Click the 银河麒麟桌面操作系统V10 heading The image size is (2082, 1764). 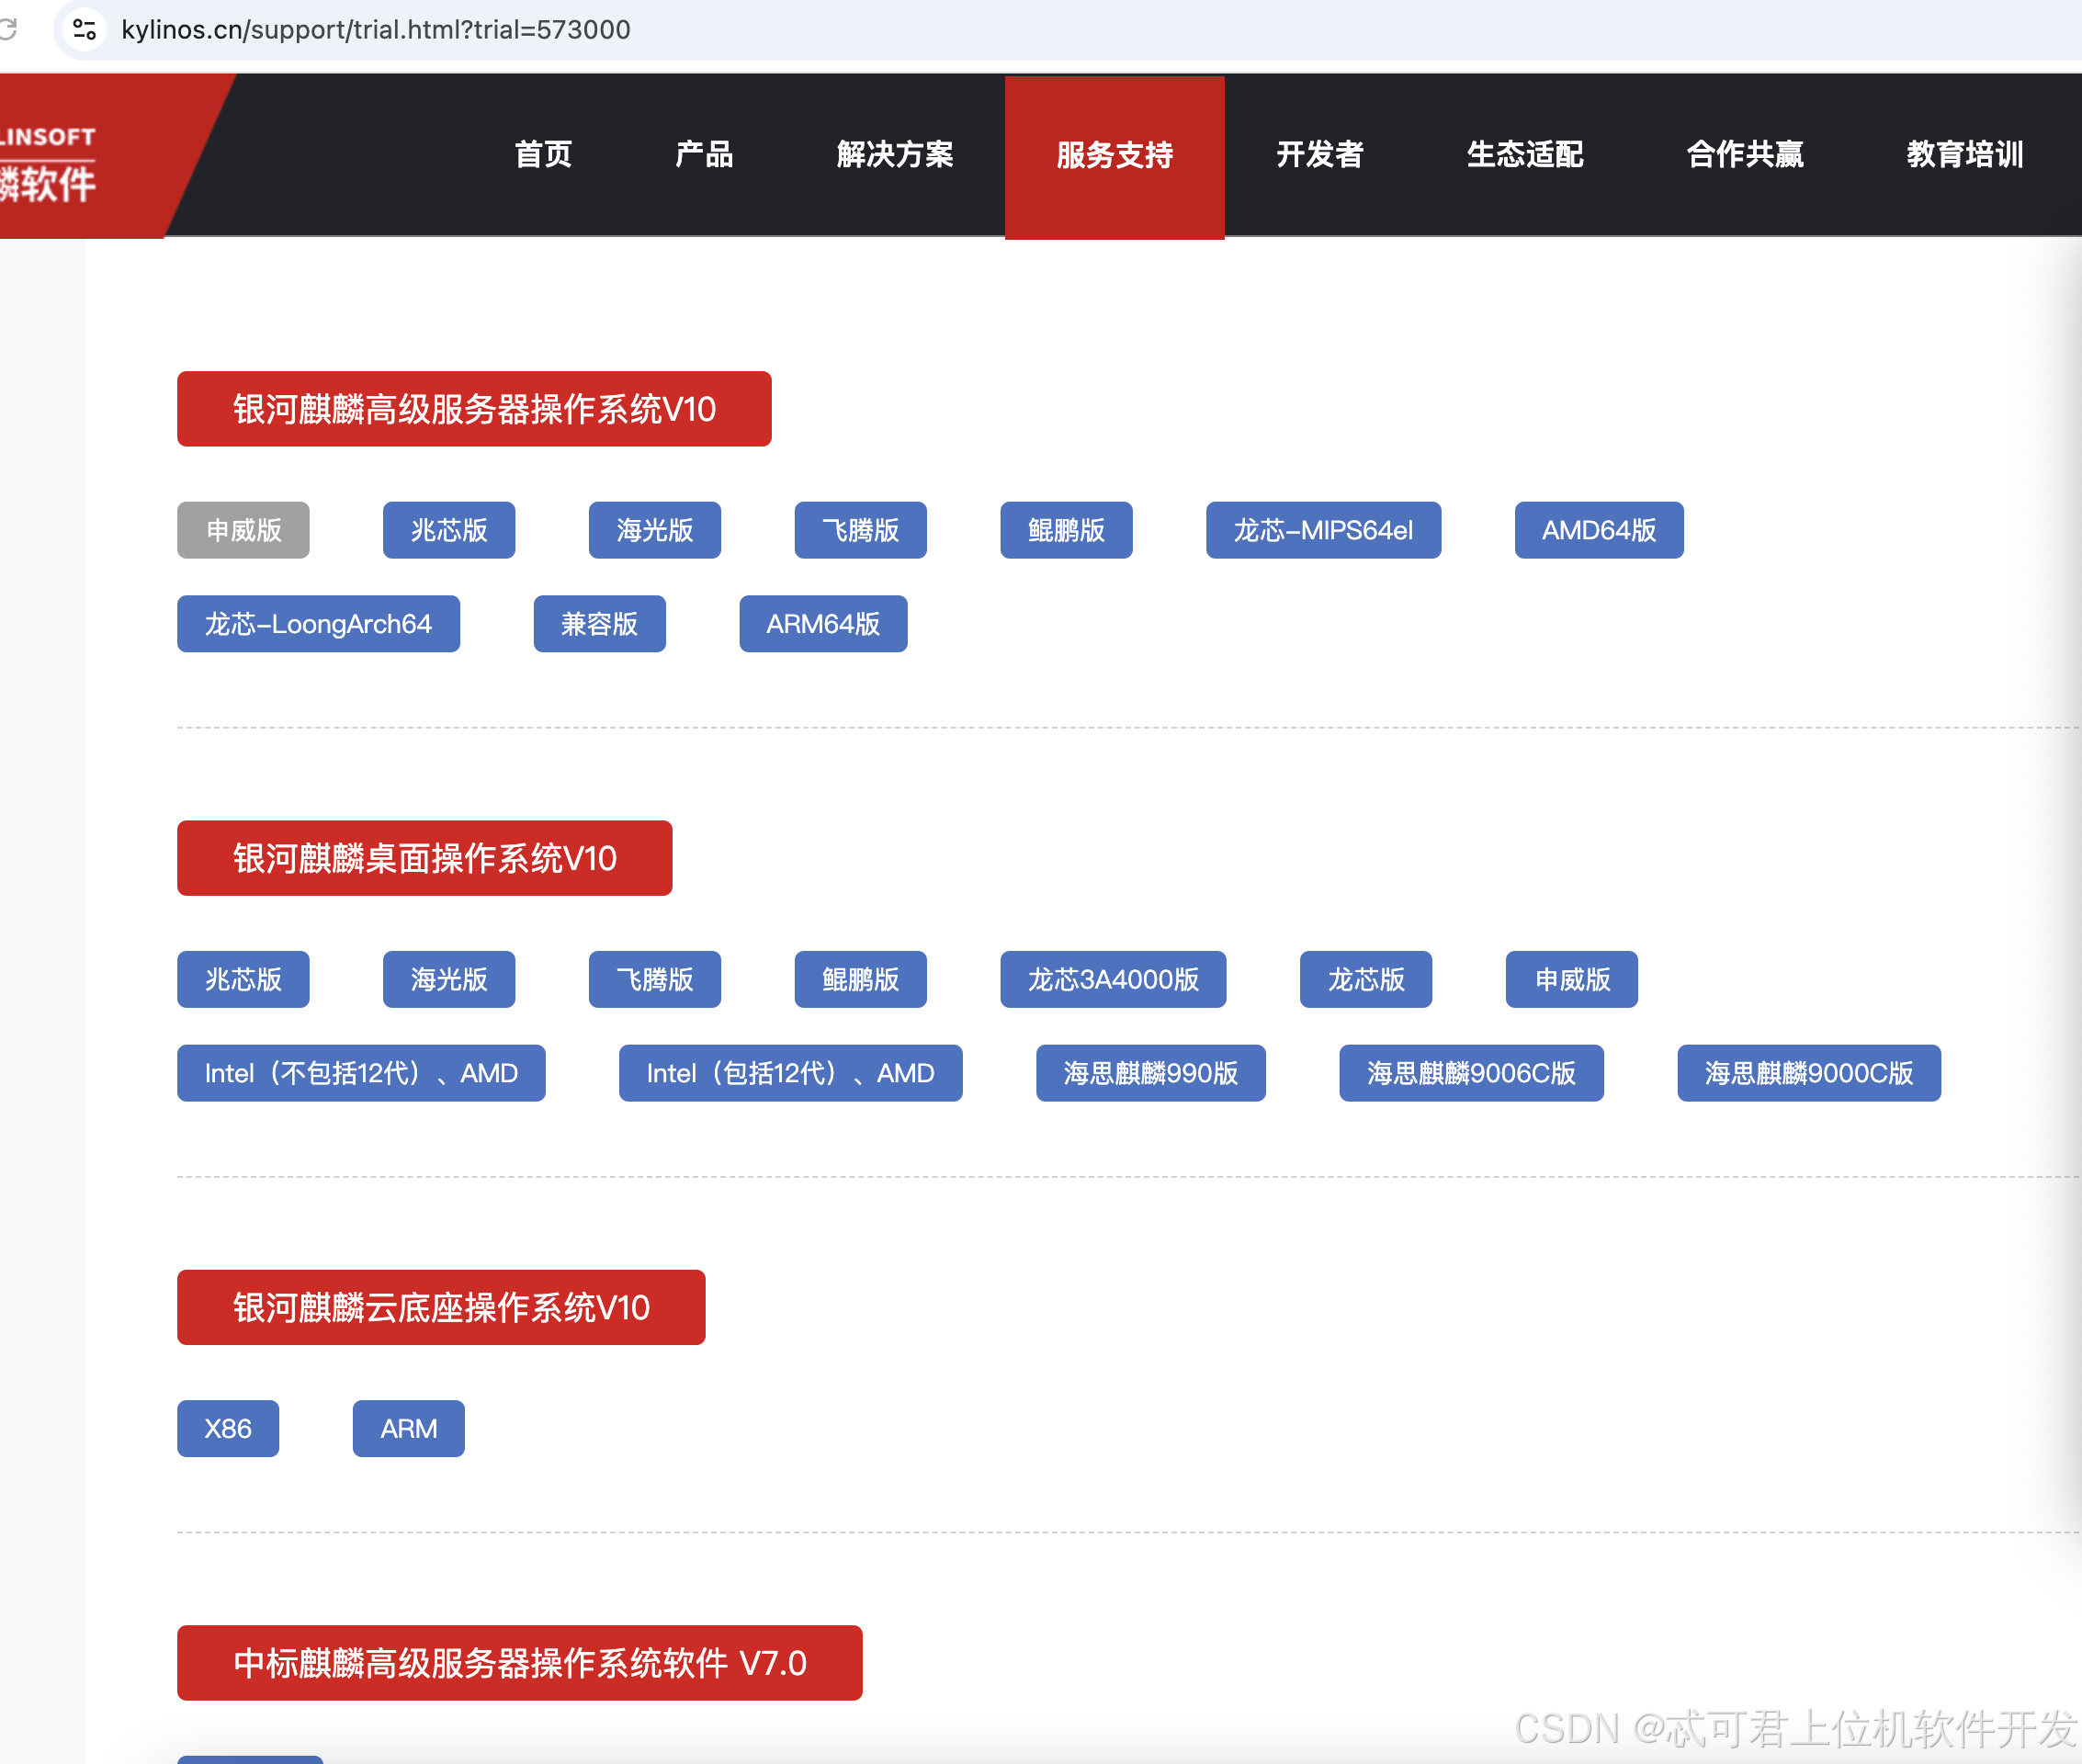[x=424, y=858]
